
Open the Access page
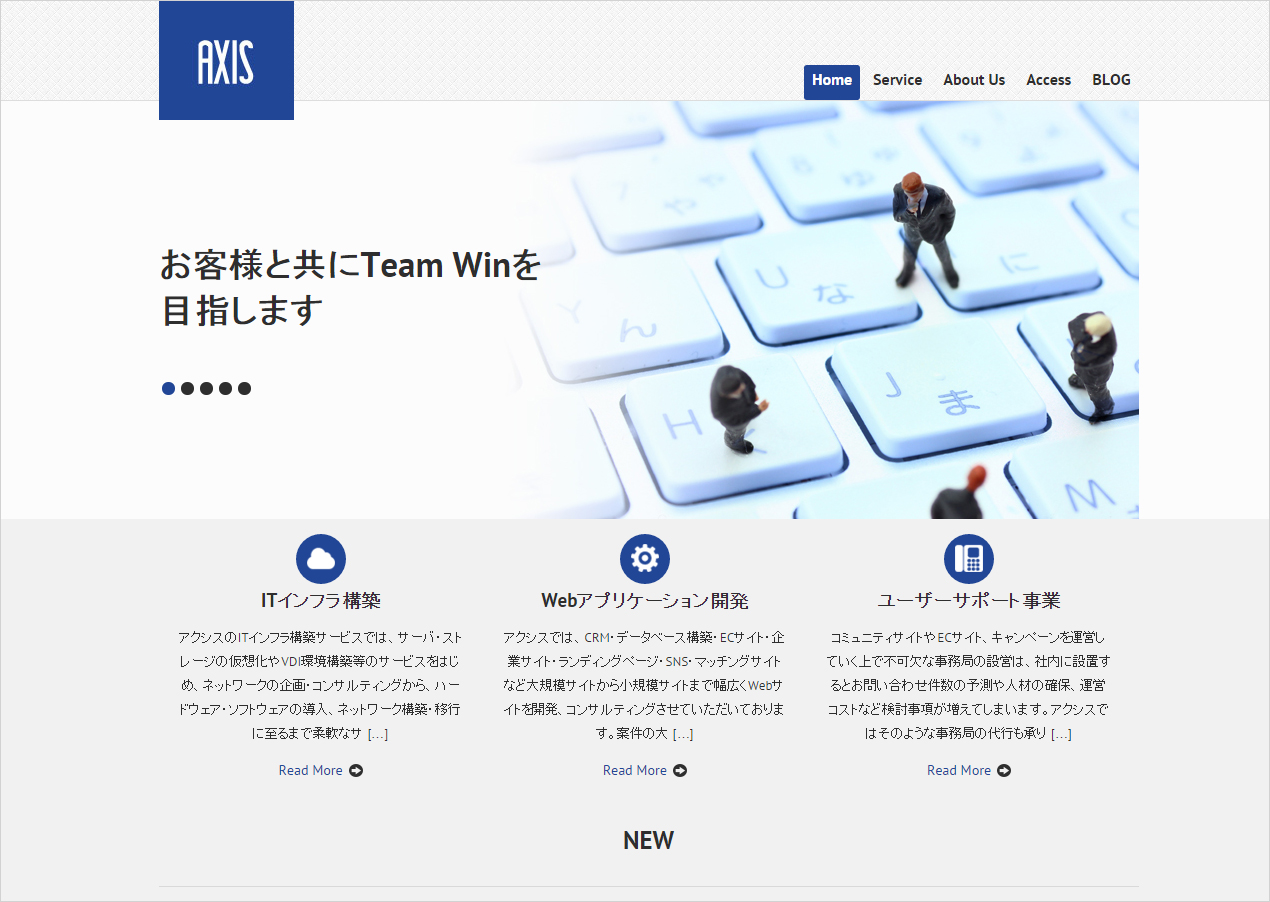click(1048, 81)
